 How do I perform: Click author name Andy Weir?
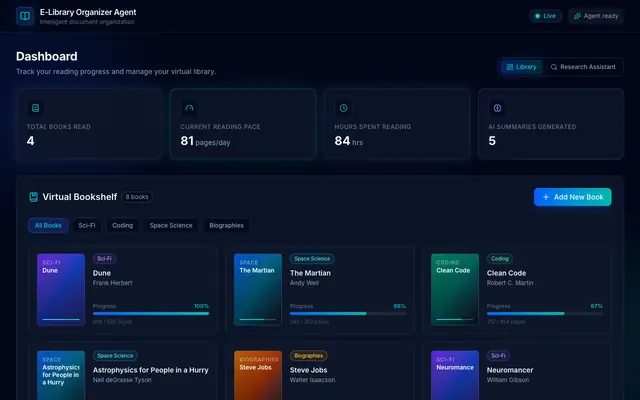coord(304,283)
